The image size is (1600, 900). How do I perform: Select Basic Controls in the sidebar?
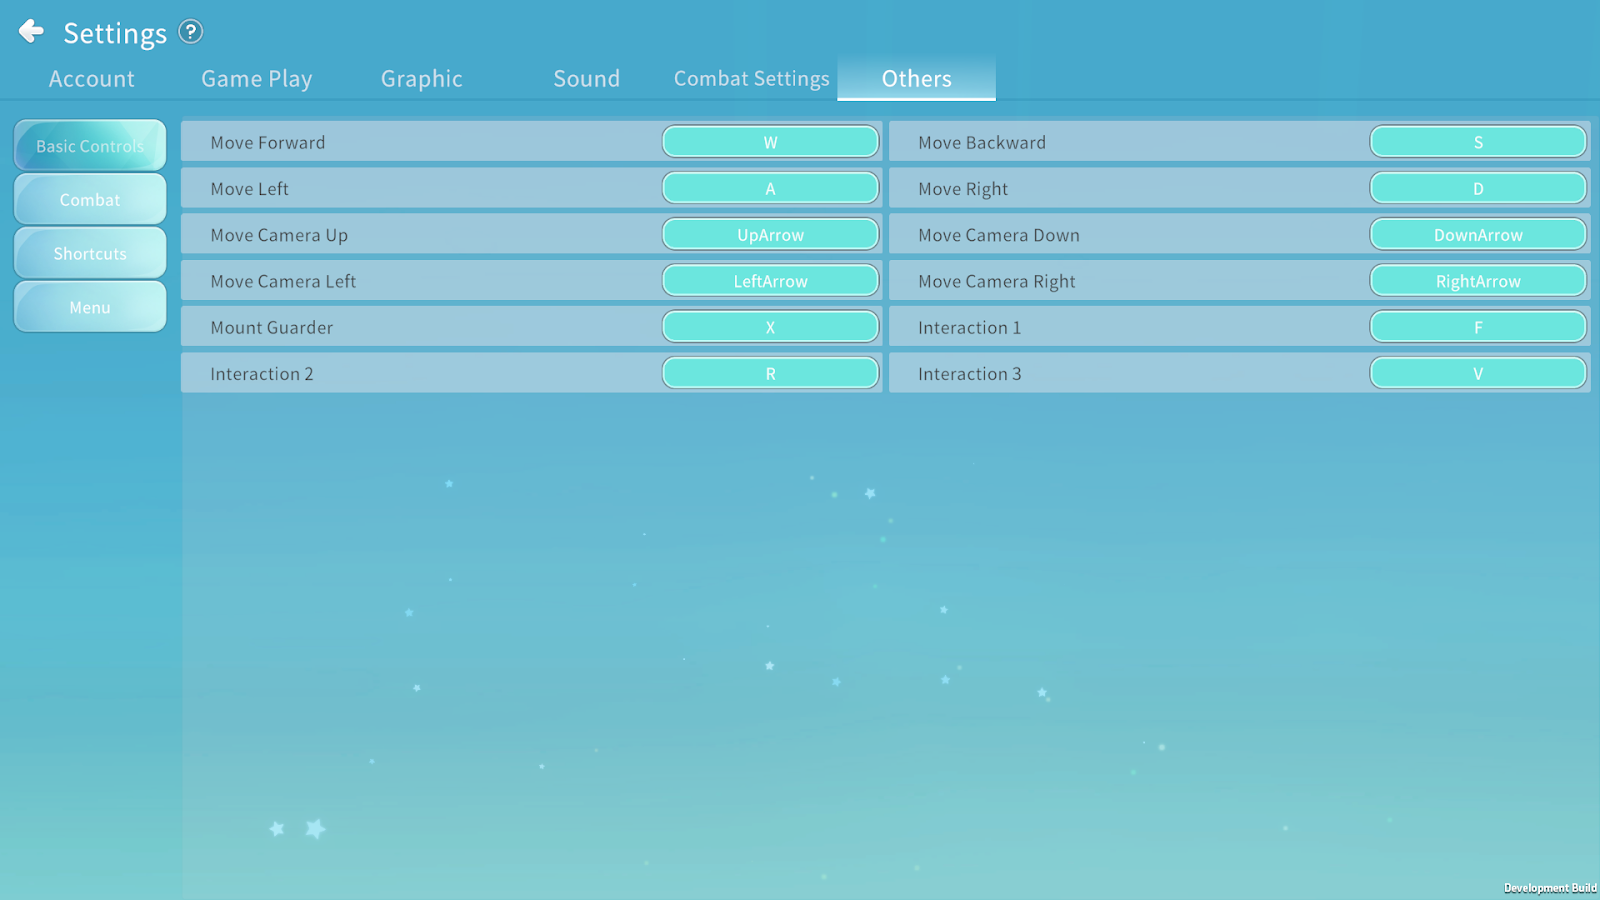pyautogui.click(x=90, y=146)
